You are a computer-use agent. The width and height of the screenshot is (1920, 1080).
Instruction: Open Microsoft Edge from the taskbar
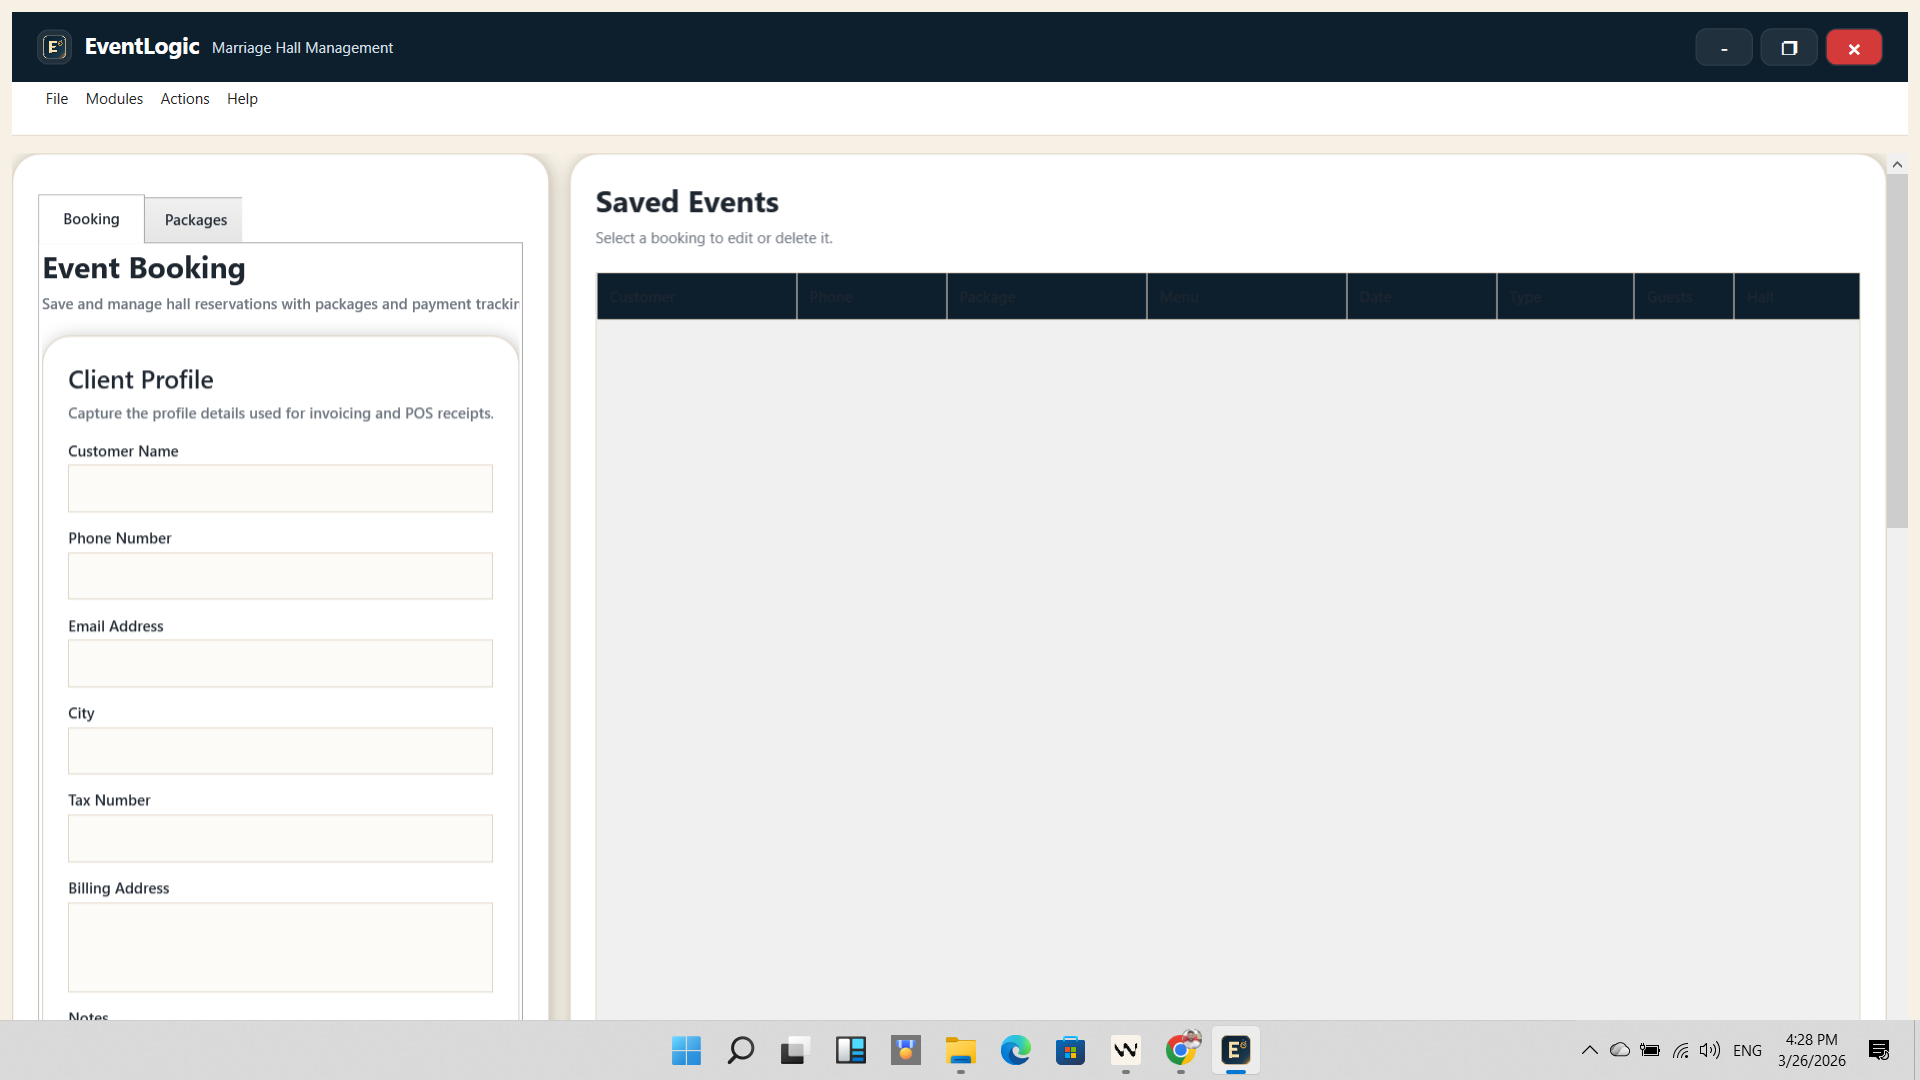click(x=1015, y=1050)
